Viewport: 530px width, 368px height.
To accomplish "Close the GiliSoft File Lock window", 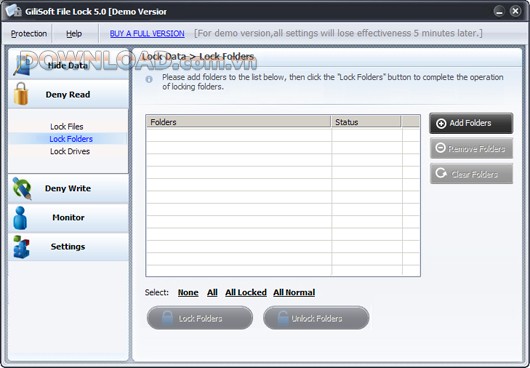I will (515, 11).
